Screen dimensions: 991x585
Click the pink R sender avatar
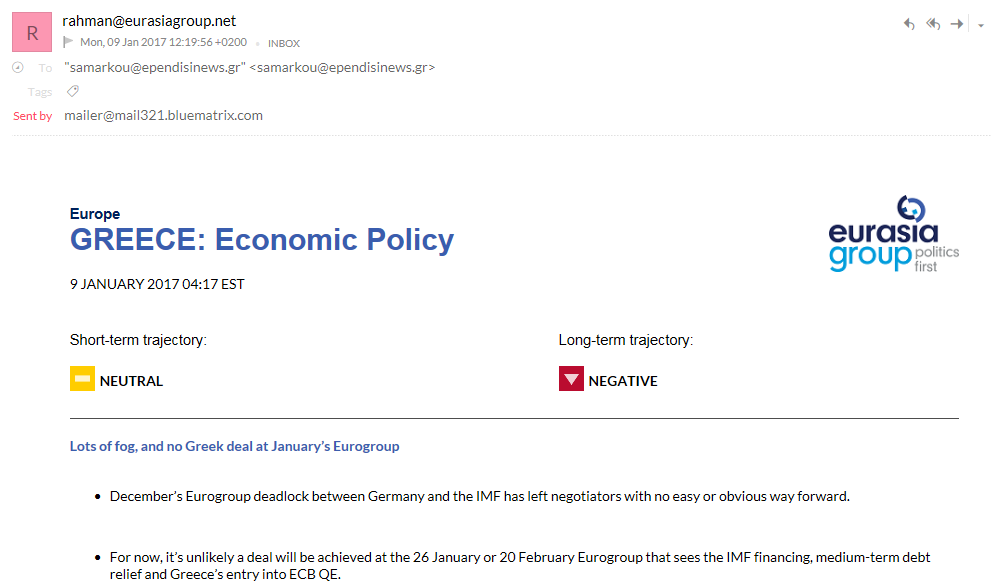[32, 32]
